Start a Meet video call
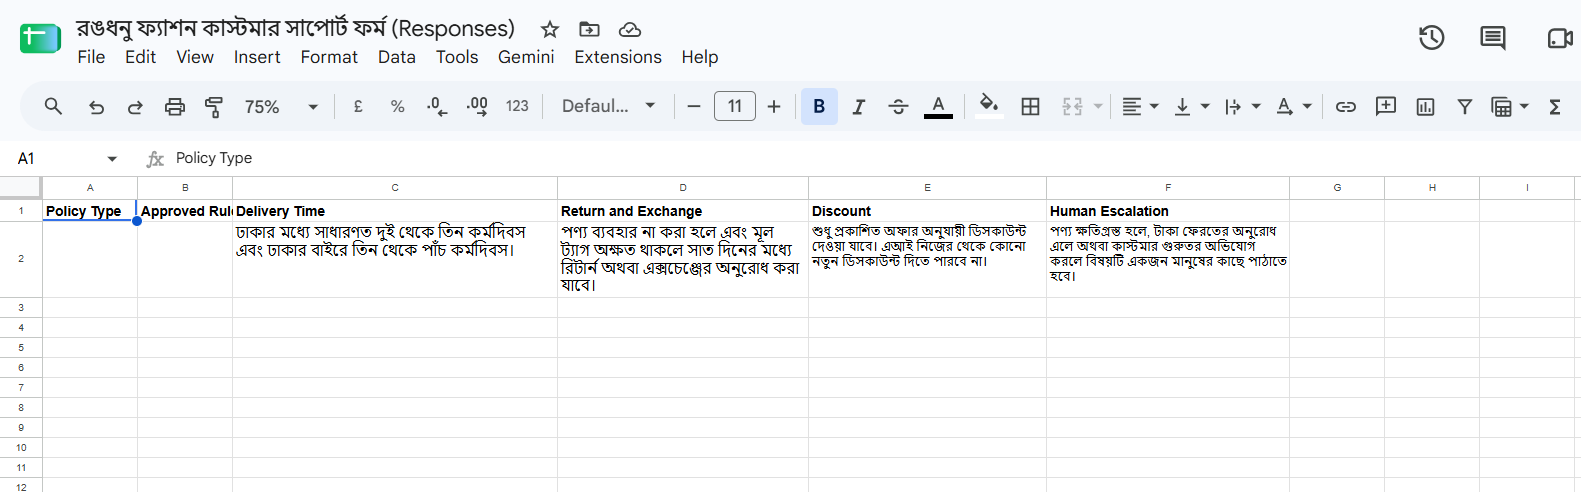The image size is (1581, 492). point(1560,38)
